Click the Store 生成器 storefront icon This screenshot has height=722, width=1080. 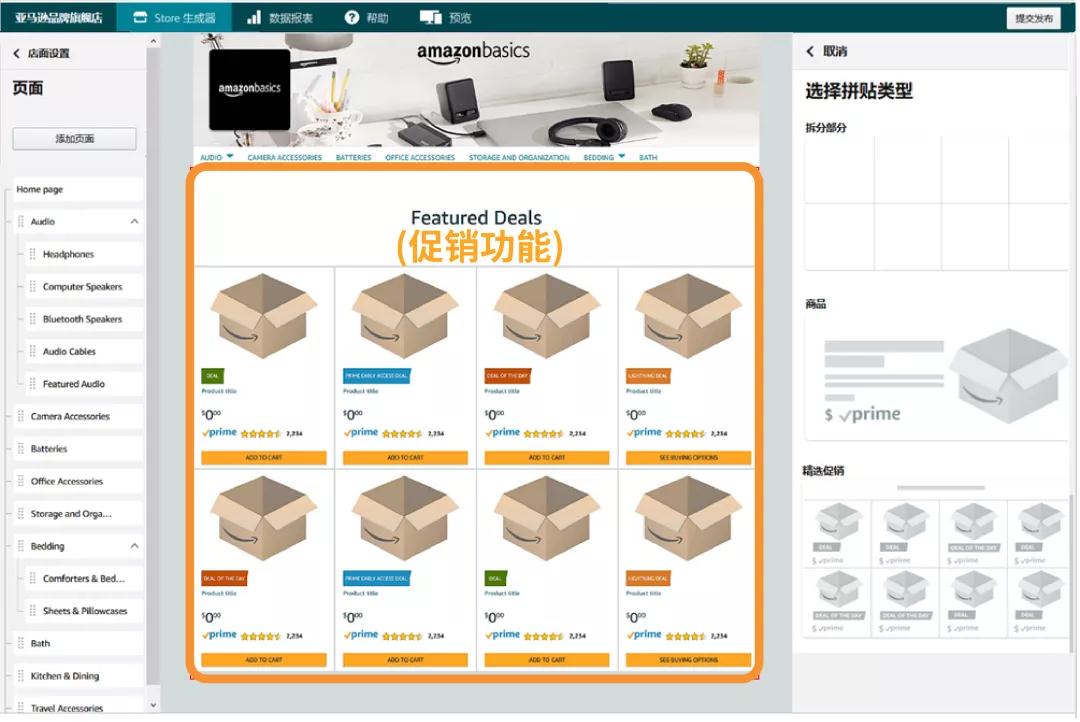141,15
